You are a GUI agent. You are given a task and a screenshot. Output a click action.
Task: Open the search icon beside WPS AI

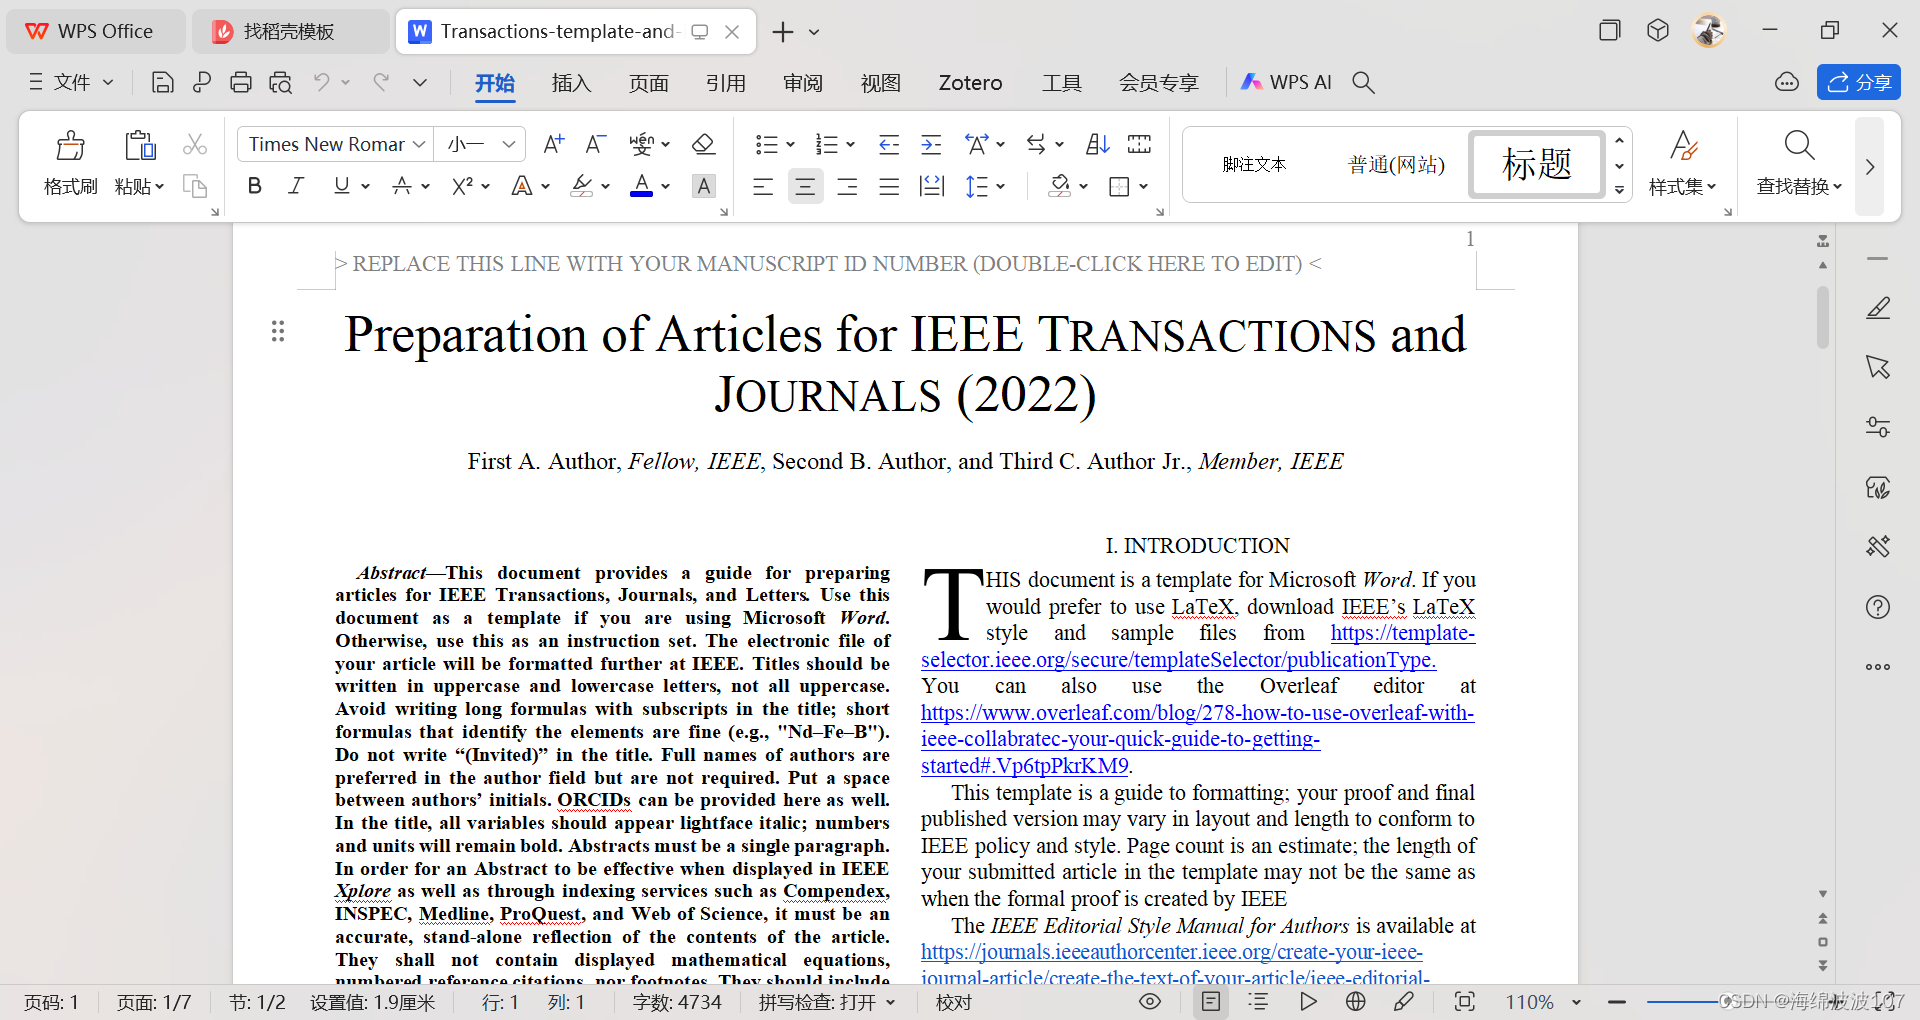point(1363,82)
